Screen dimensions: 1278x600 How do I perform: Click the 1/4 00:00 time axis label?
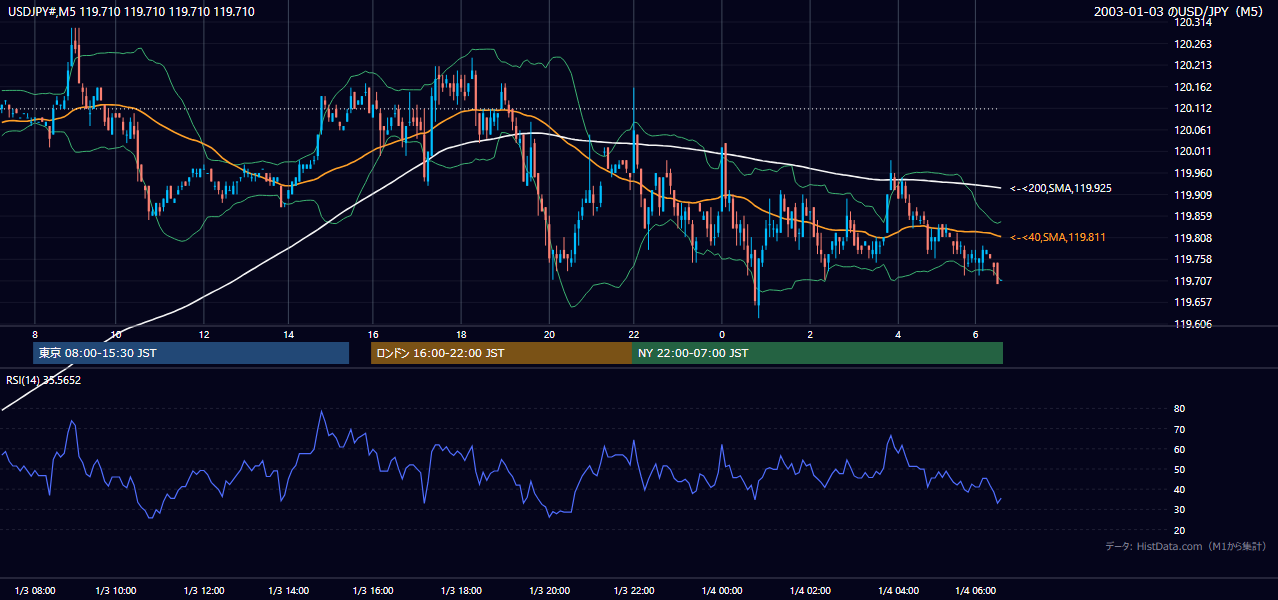(x=721, y=591)
